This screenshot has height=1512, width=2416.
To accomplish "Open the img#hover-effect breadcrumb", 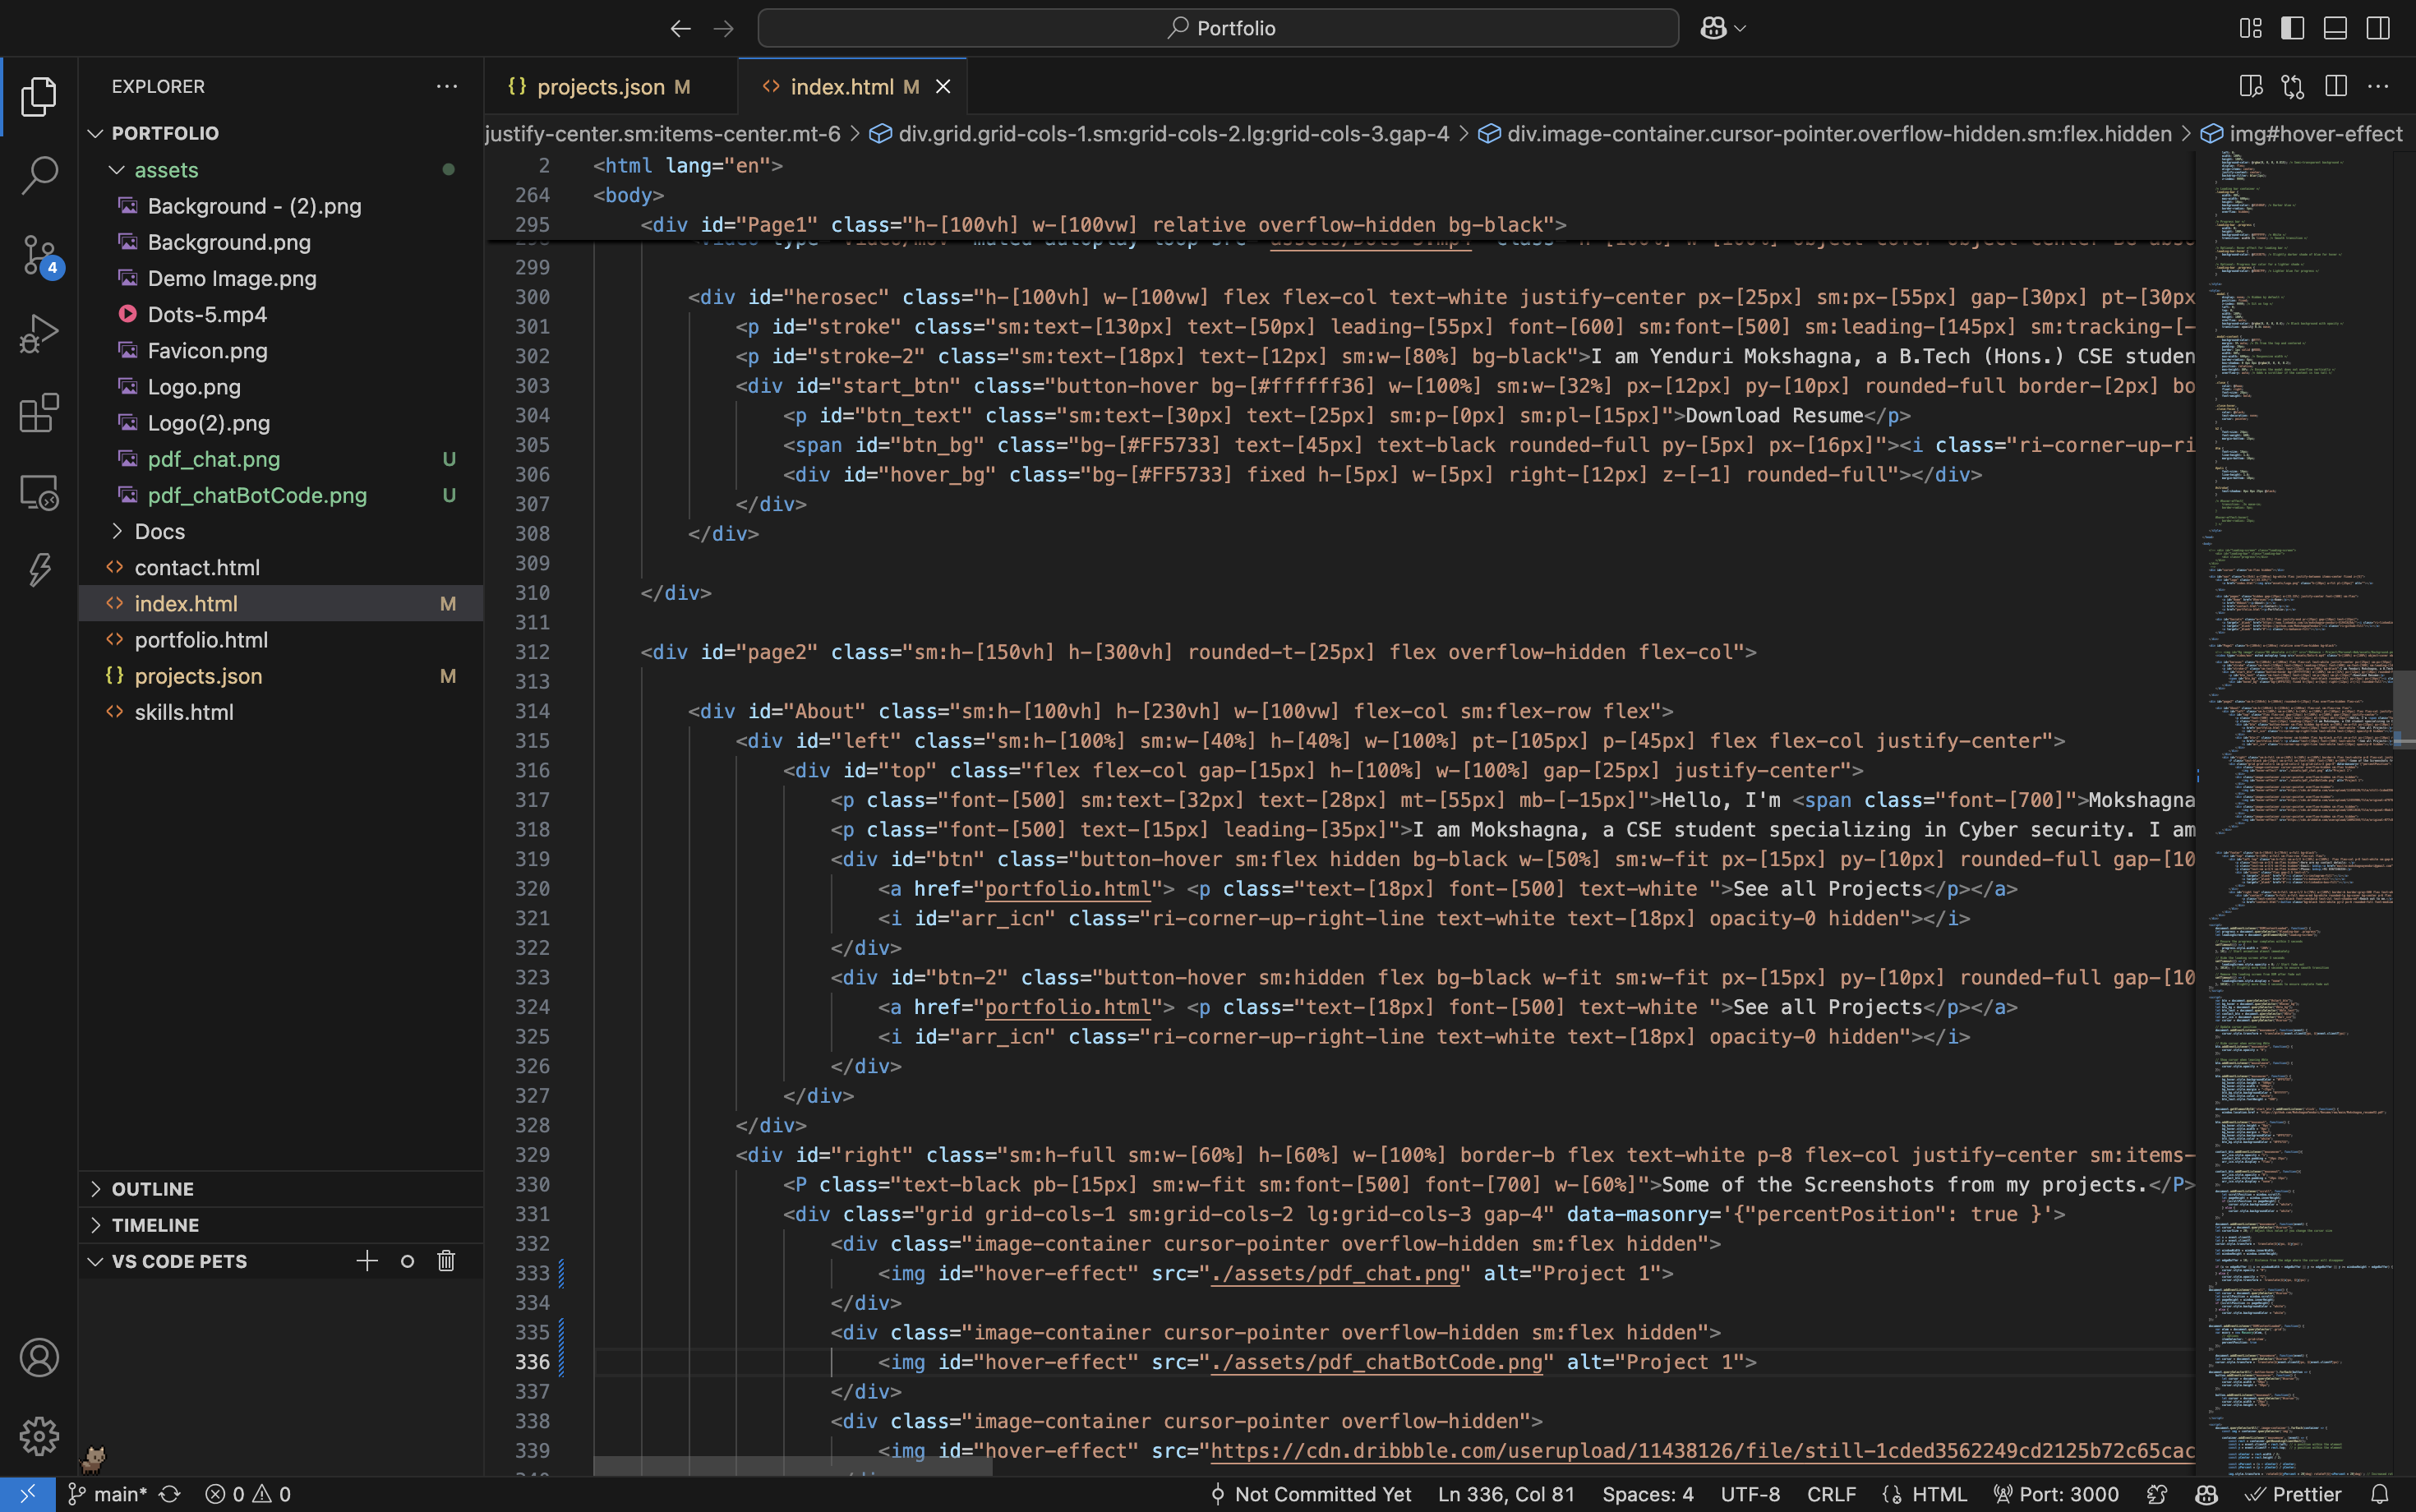I will [x=2303, y=134].
